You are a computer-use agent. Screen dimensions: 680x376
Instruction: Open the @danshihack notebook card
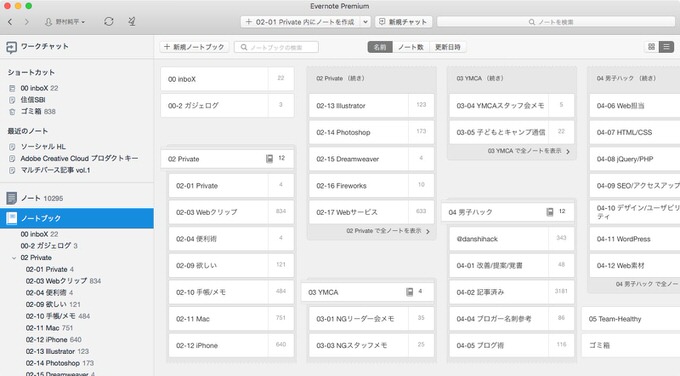[512, 239]
